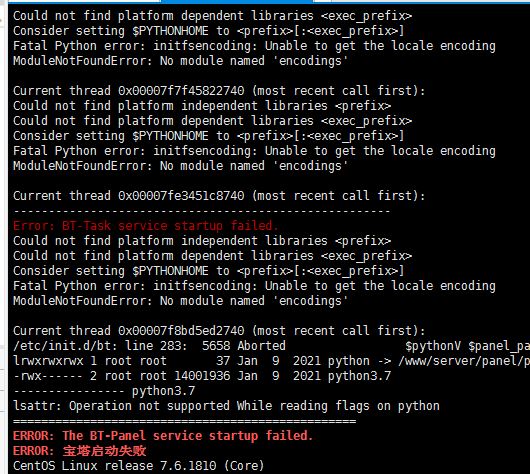Click the symlink target '/www/server/panel/' path
This screenshot has height=474, width=530.
[464, 361]
